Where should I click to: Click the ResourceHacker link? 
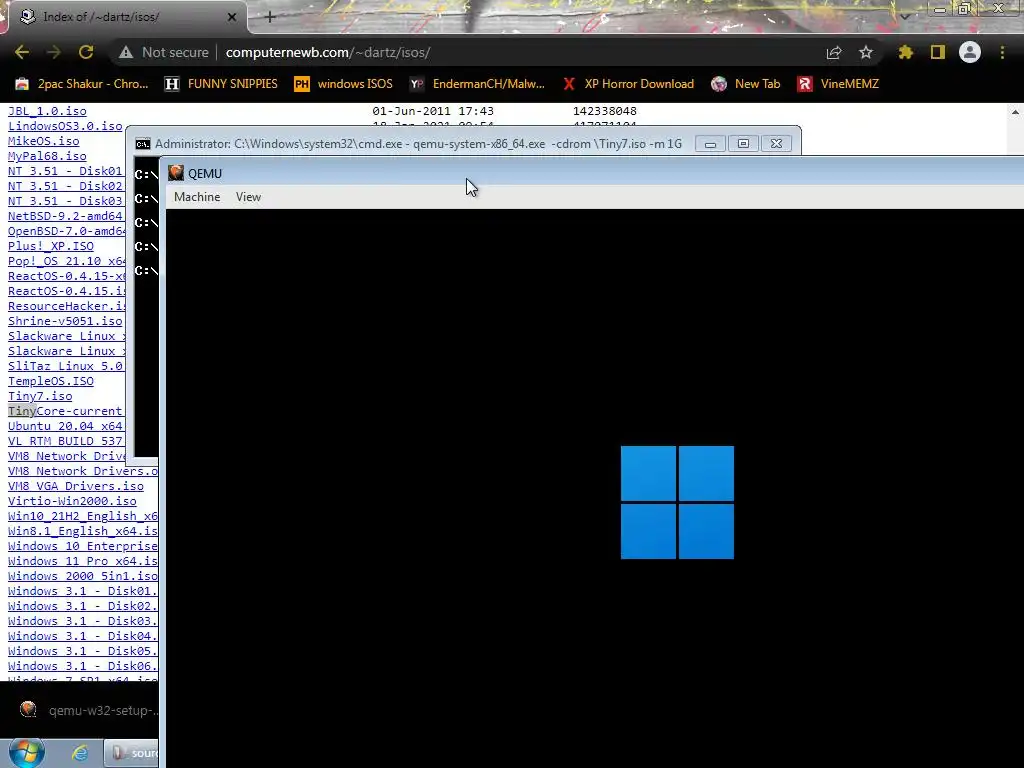(67, 306)
